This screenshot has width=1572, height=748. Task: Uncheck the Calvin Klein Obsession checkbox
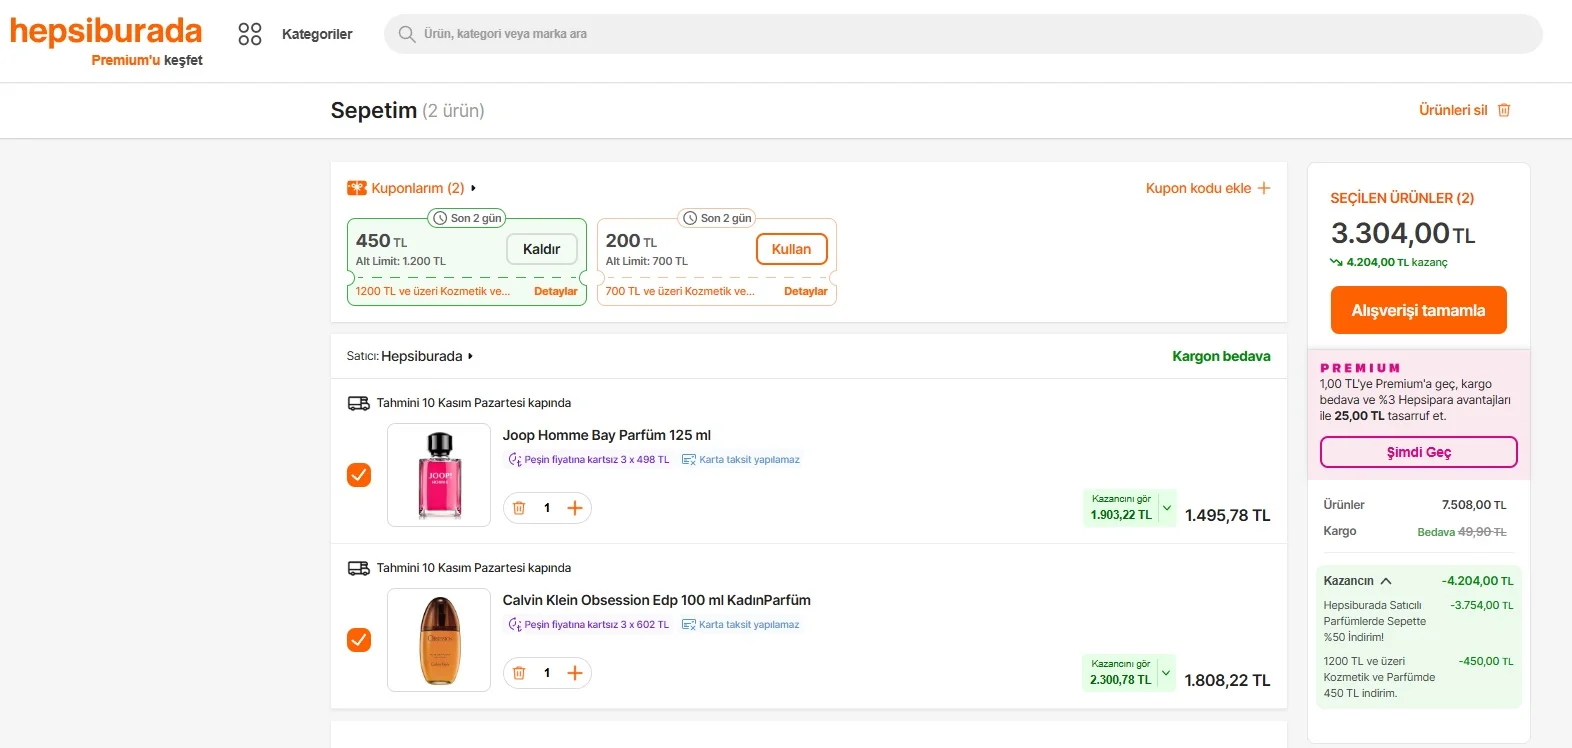[359, 640]
